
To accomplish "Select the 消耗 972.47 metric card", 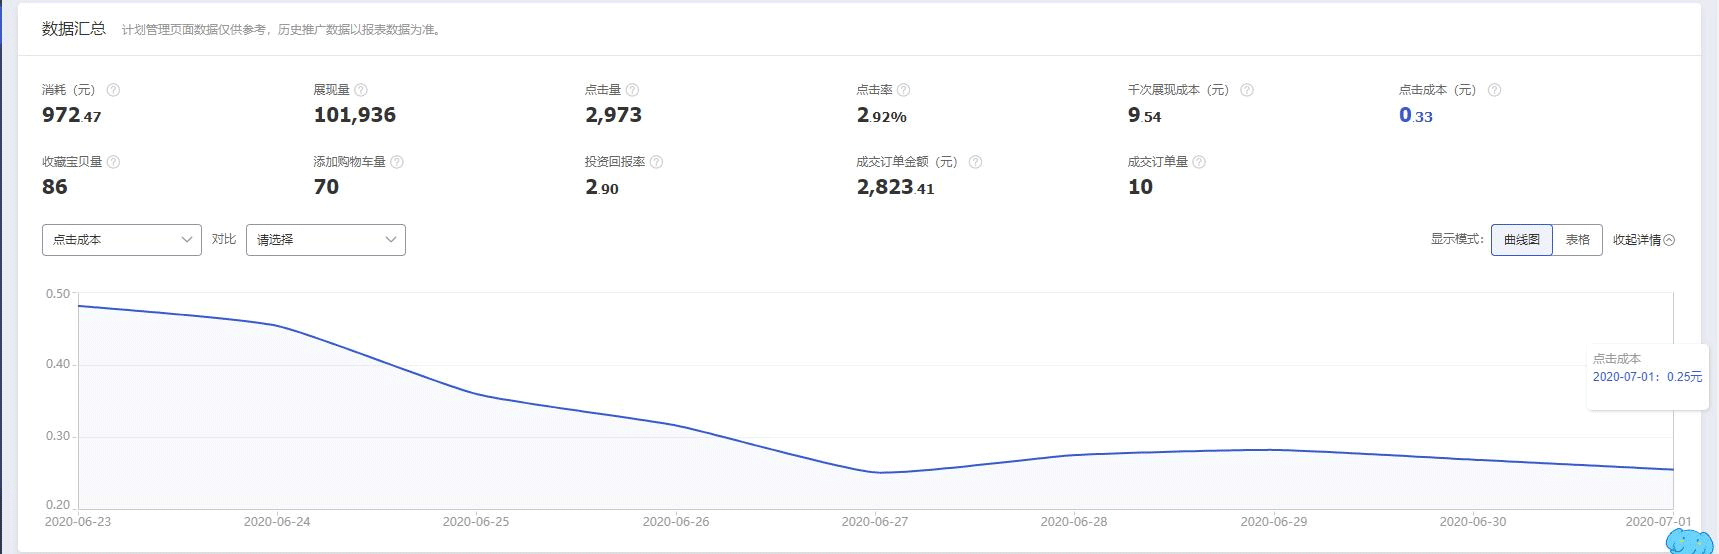I will pyautogui.click(x=72, y=115).
